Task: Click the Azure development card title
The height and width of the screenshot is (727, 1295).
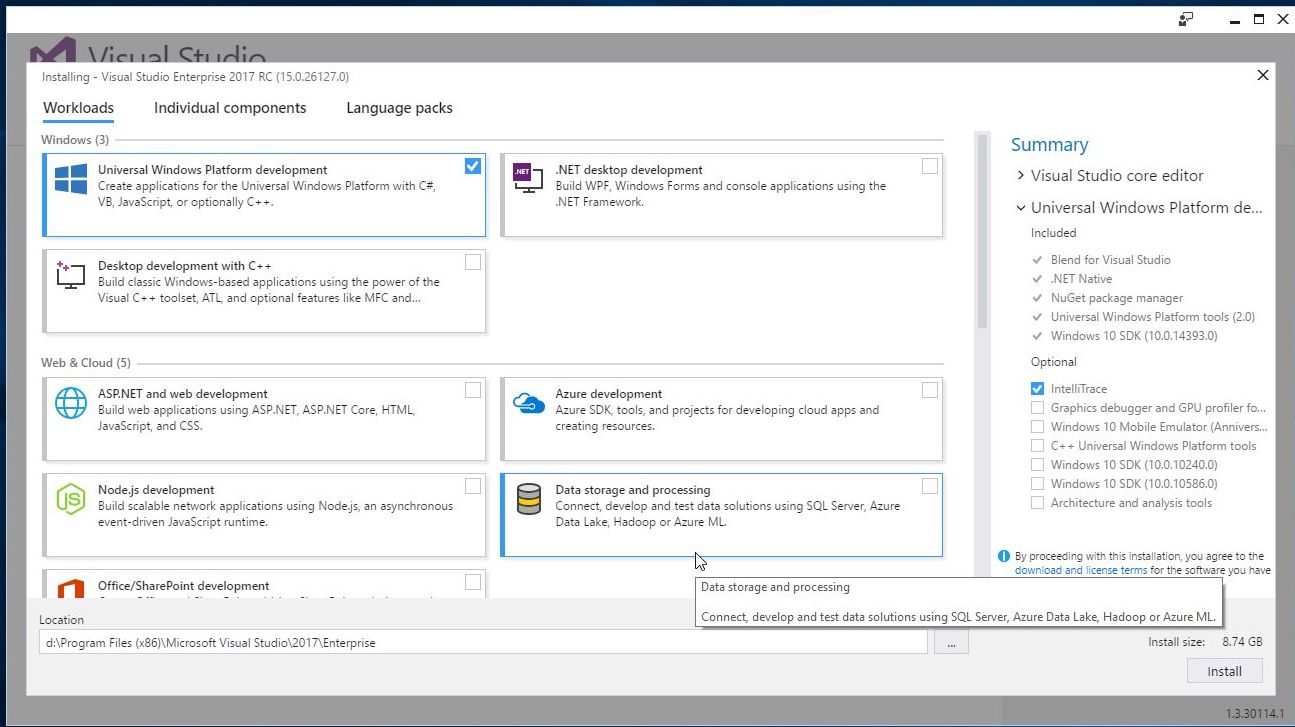Action: [x=609, y=394]
